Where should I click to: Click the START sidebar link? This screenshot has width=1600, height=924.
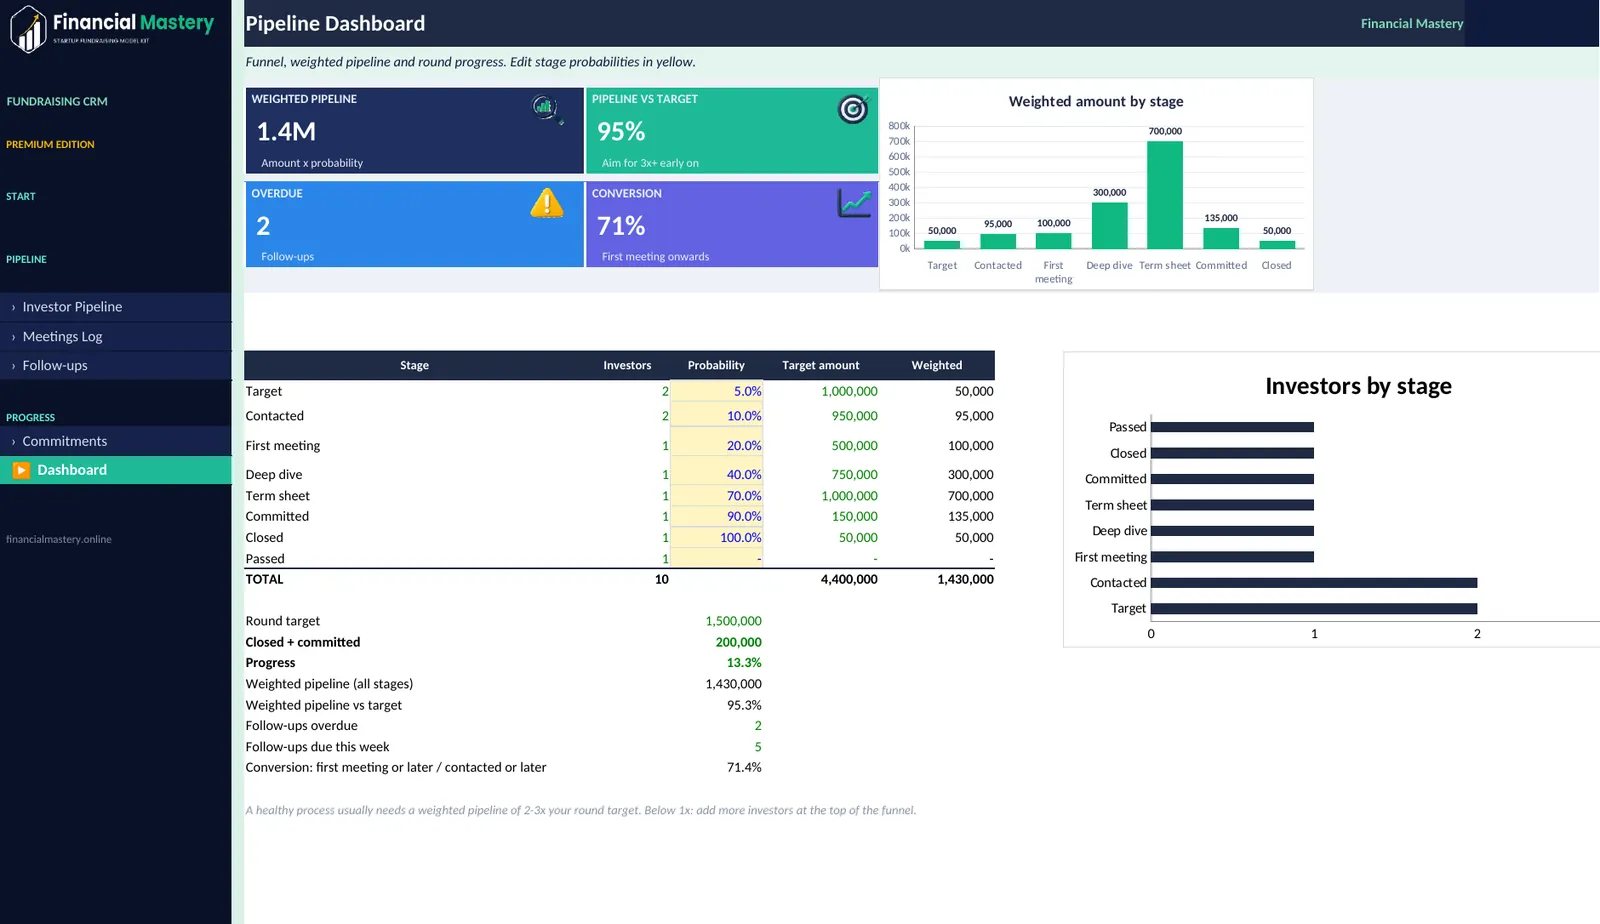pos(21,196)
